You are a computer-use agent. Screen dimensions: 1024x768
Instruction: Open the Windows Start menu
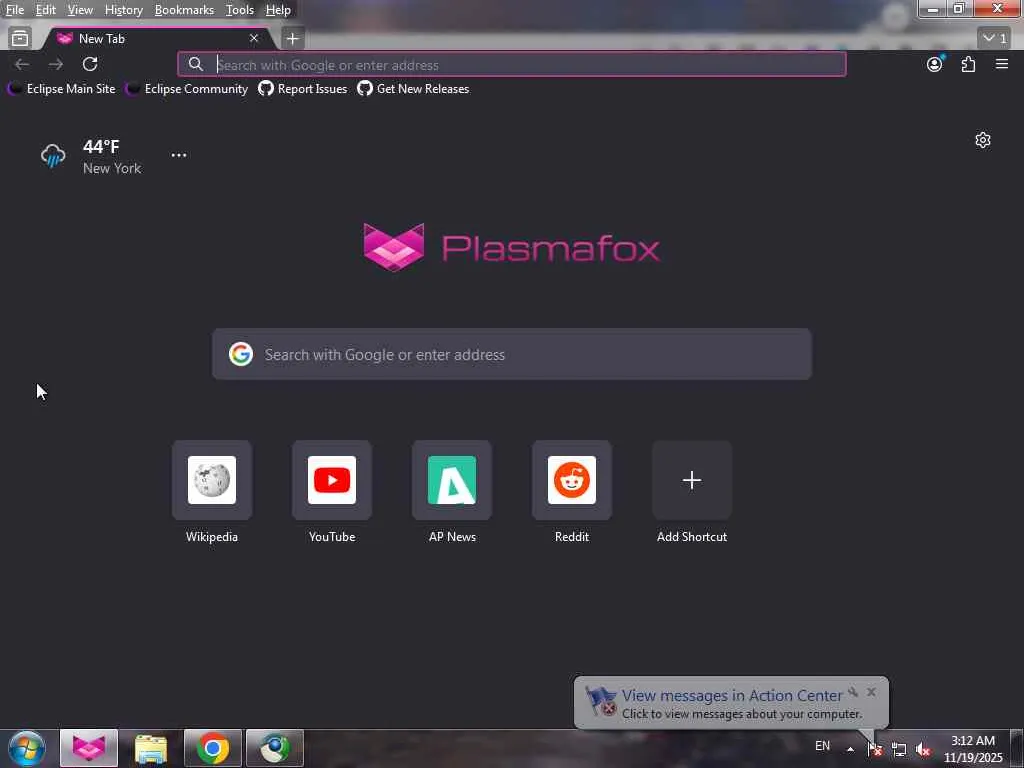[x=27, y=748]
